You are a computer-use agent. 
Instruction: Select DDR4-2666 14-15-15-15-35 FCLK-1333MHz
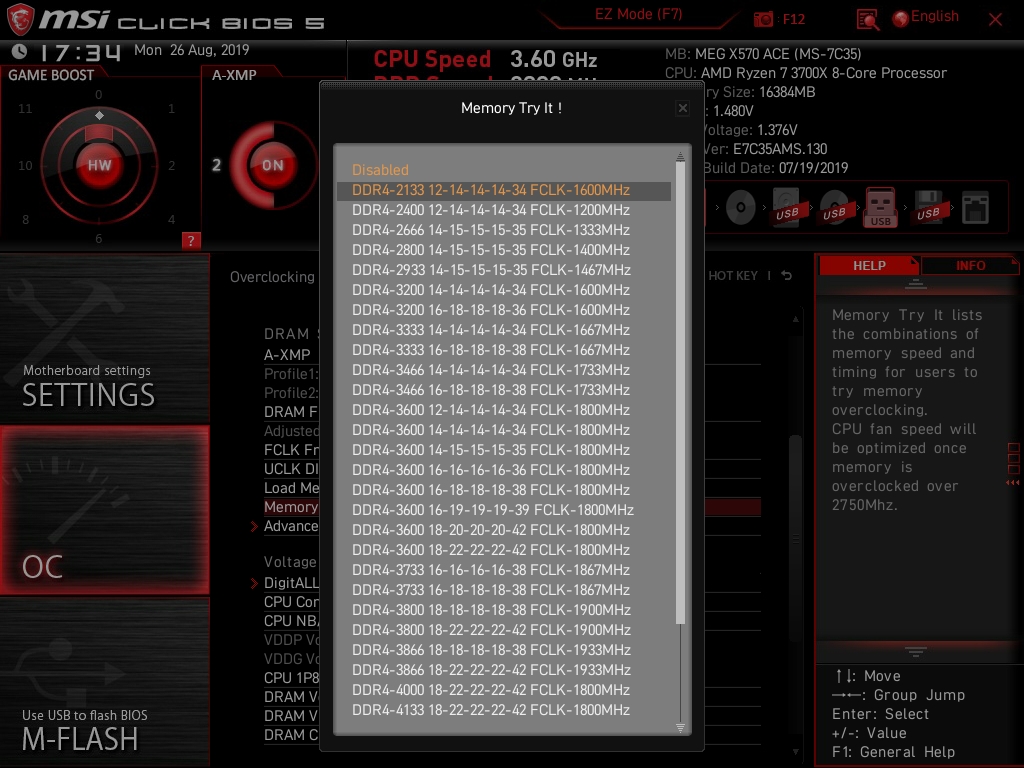(x=504, y=230)
